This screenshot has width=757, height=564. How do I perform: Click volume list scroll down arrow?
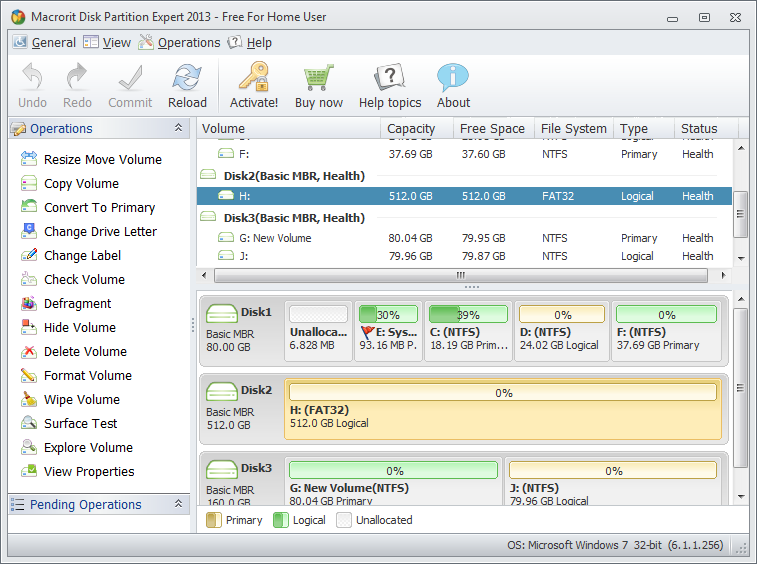coord(741,258)
